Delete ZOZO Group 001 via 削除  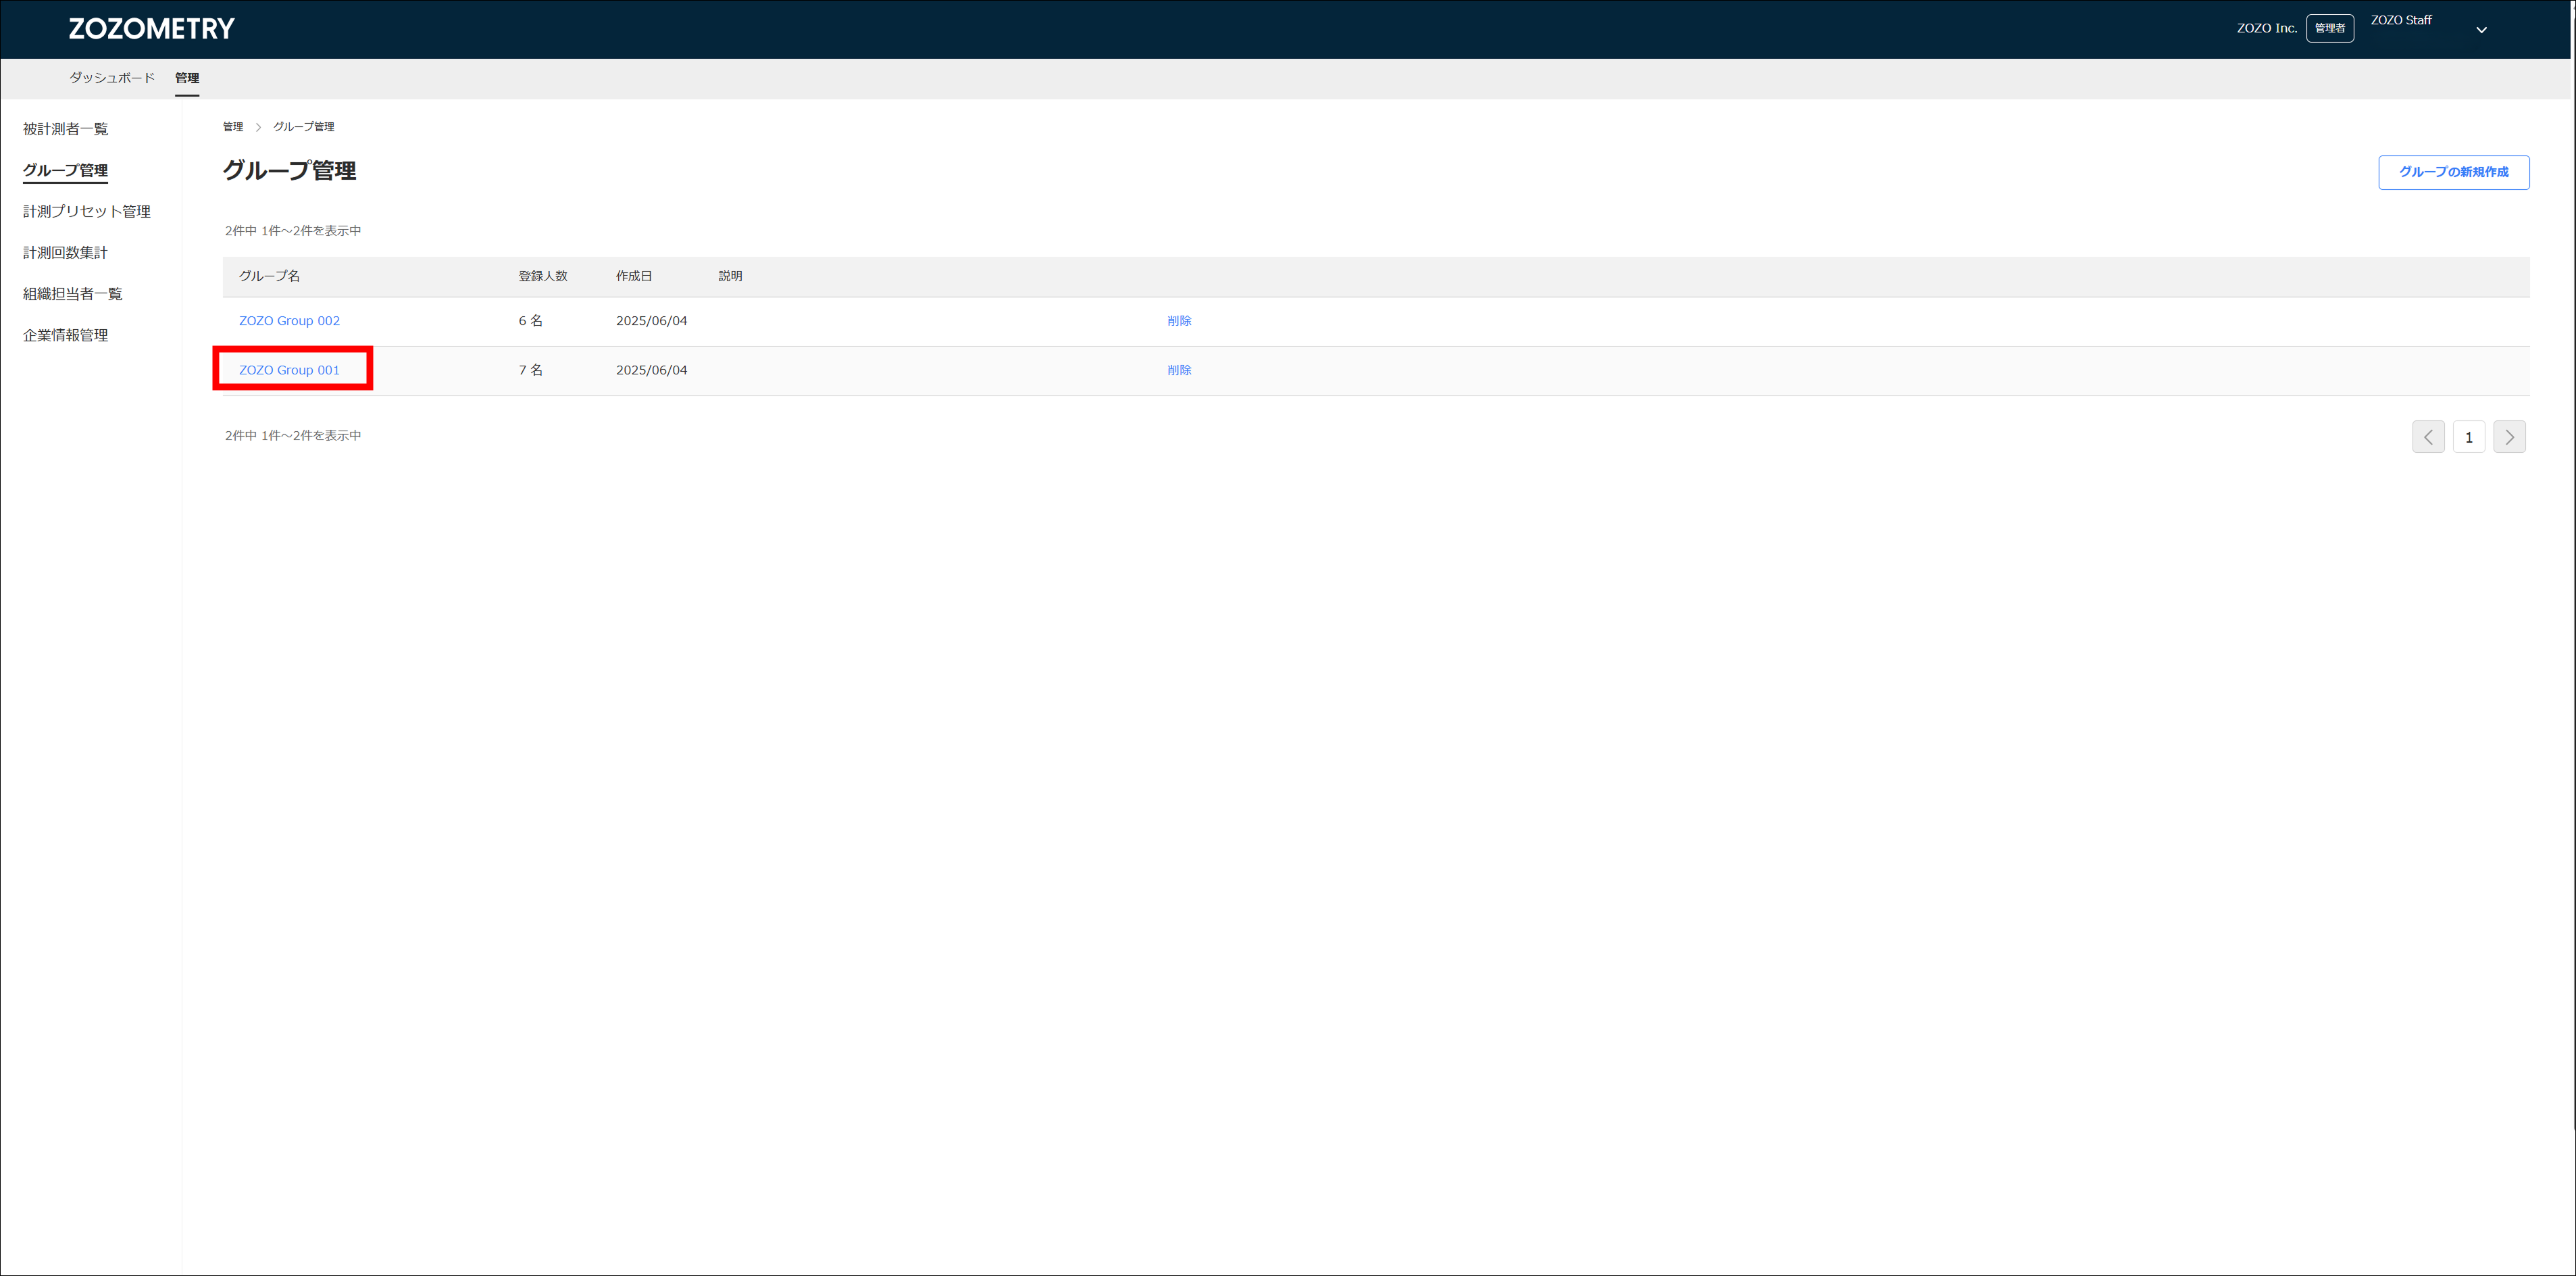[1179, 370]
